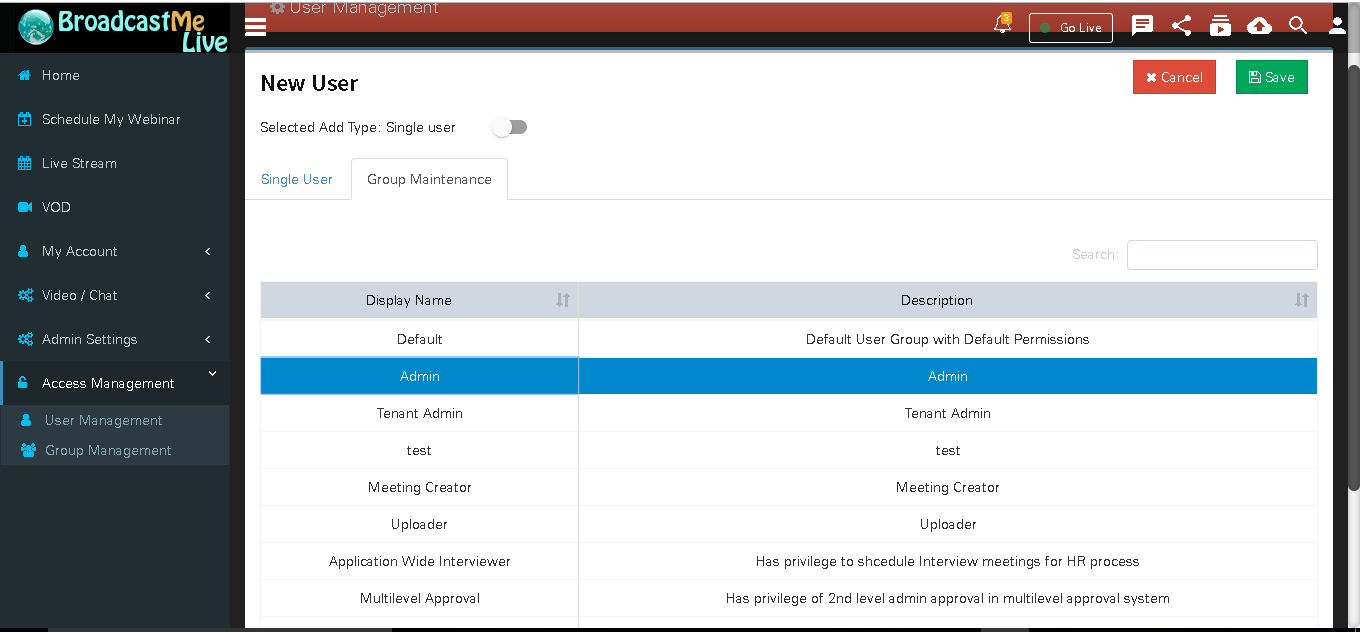Click the Video / Chat gears icon
Image resolution: width=1360 pixels, height=632 pixels.
(25, 295)
